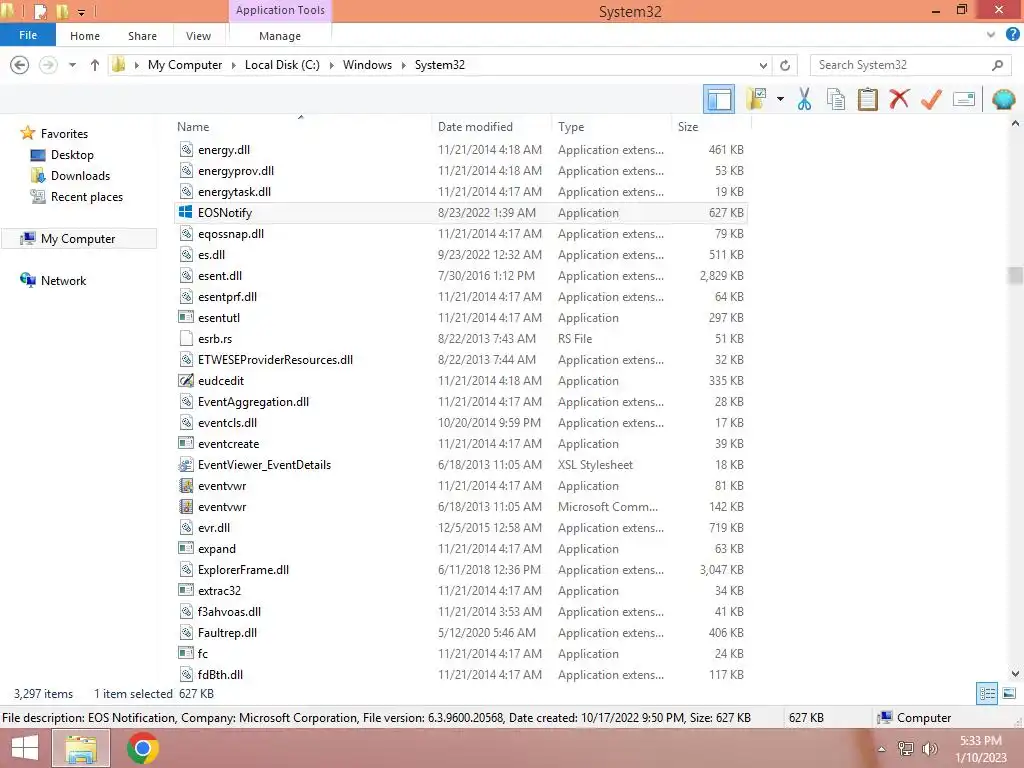Open the Manage ribbon tab
This screenshot has height=768, width=1024.
point(280,36)
